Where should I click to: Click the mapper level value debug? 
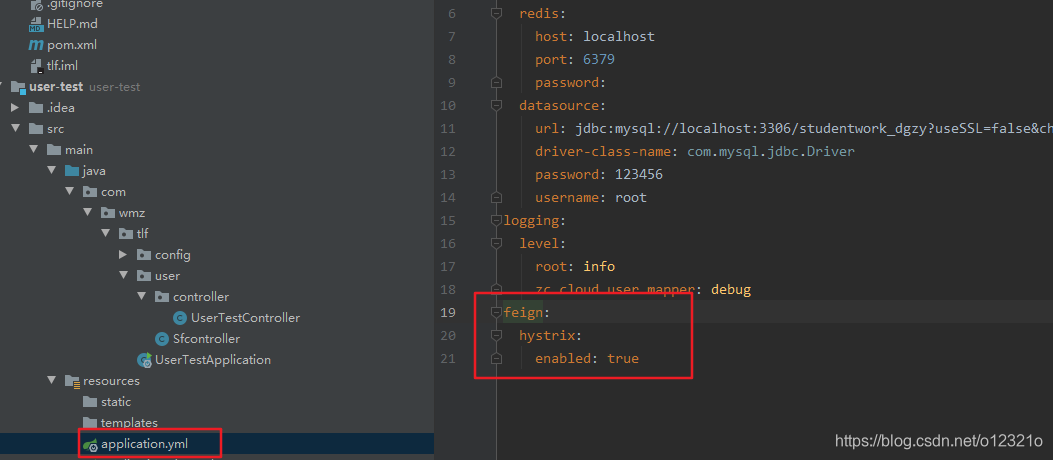[731, 289]
